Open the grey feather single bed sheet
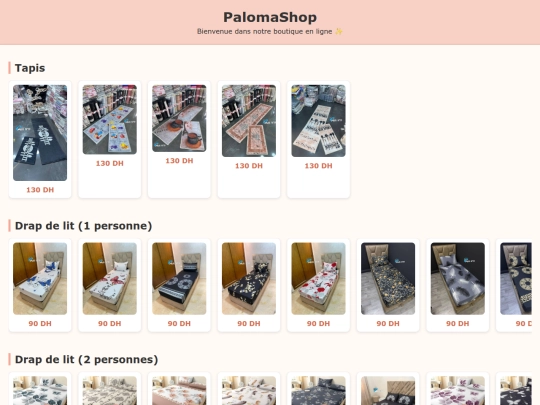This screenshot has height=405, width=540. [457, 279]
